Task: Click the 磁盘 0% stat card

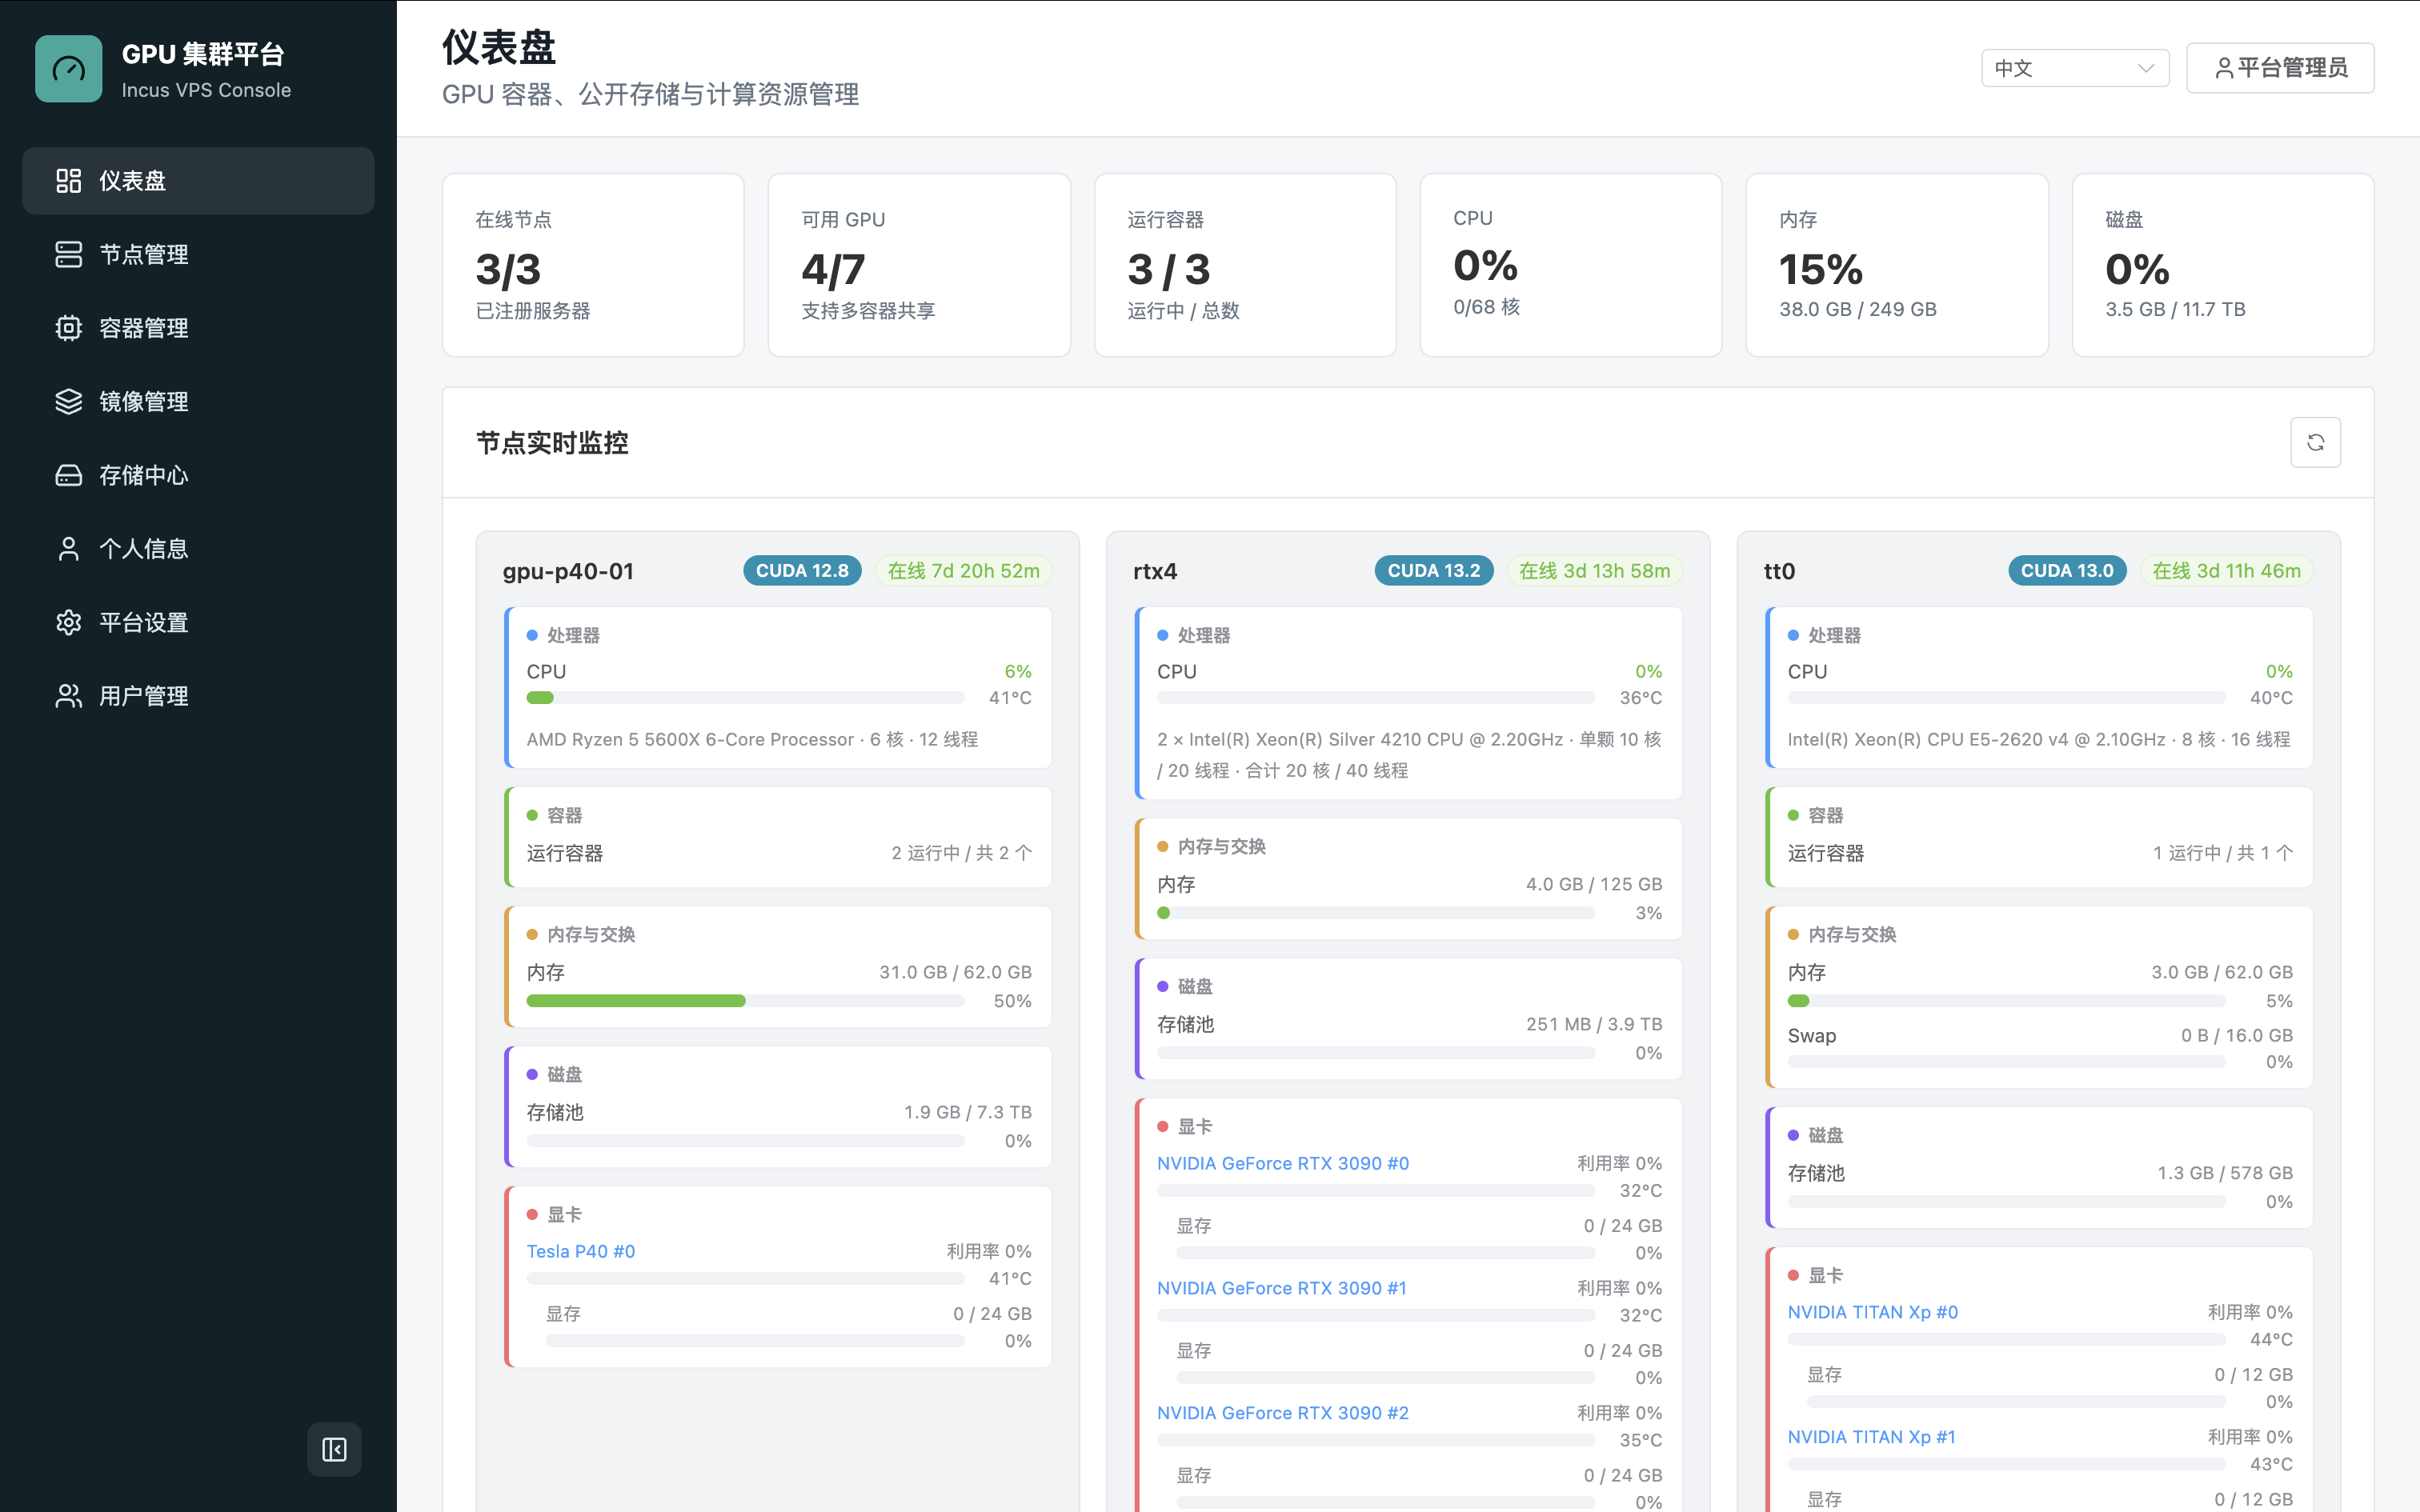Action: pyautogui.click(x=2223, y=265)
